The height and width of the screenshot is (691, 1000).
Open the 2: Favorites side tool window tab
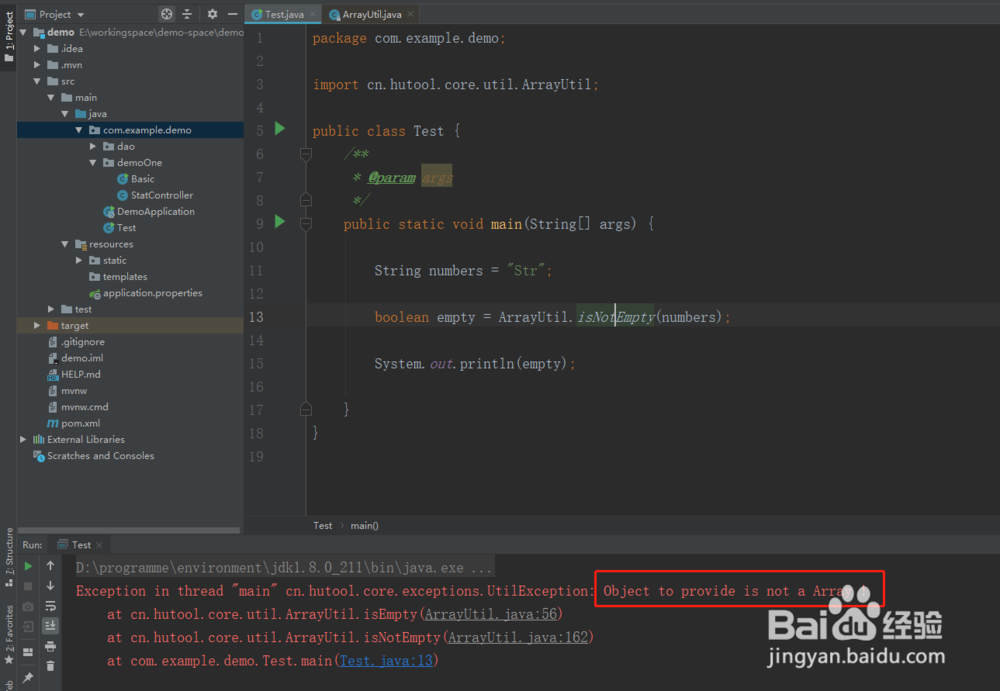point(9,634)
